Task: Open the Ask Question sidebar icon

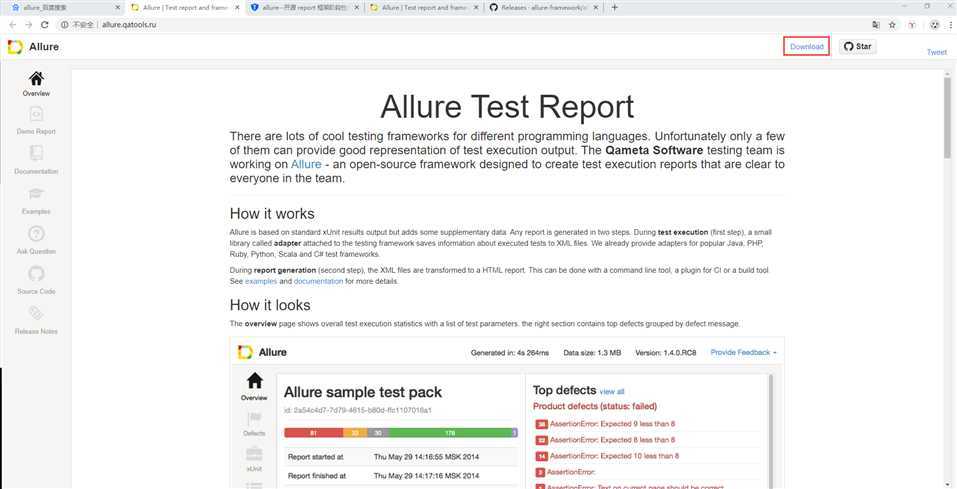Action: [36, 233]
